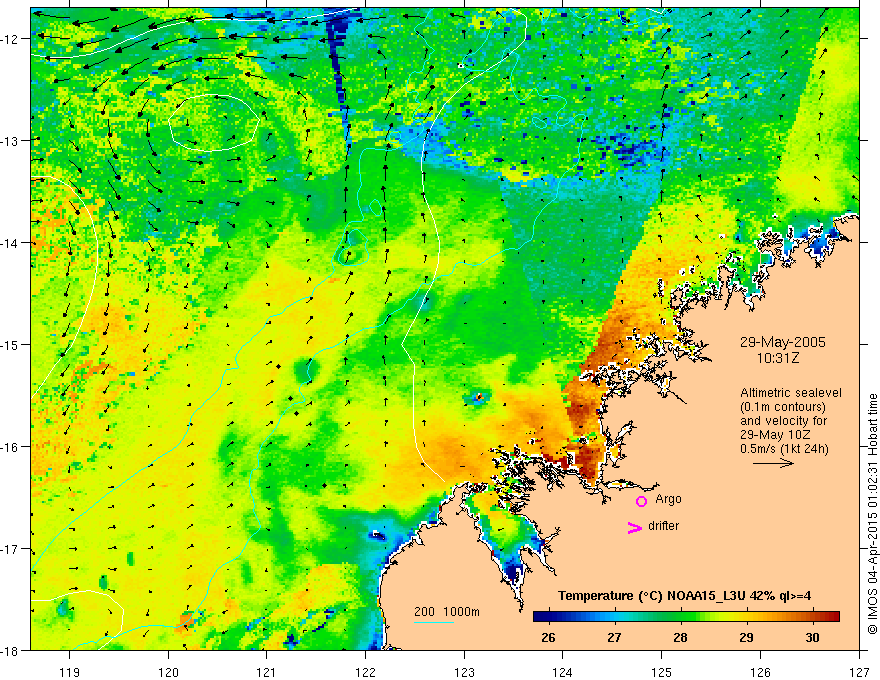The height and width of the screenshot is (680, 880).
Task: Click the time label 10:31Z
Action: (778, 358)
